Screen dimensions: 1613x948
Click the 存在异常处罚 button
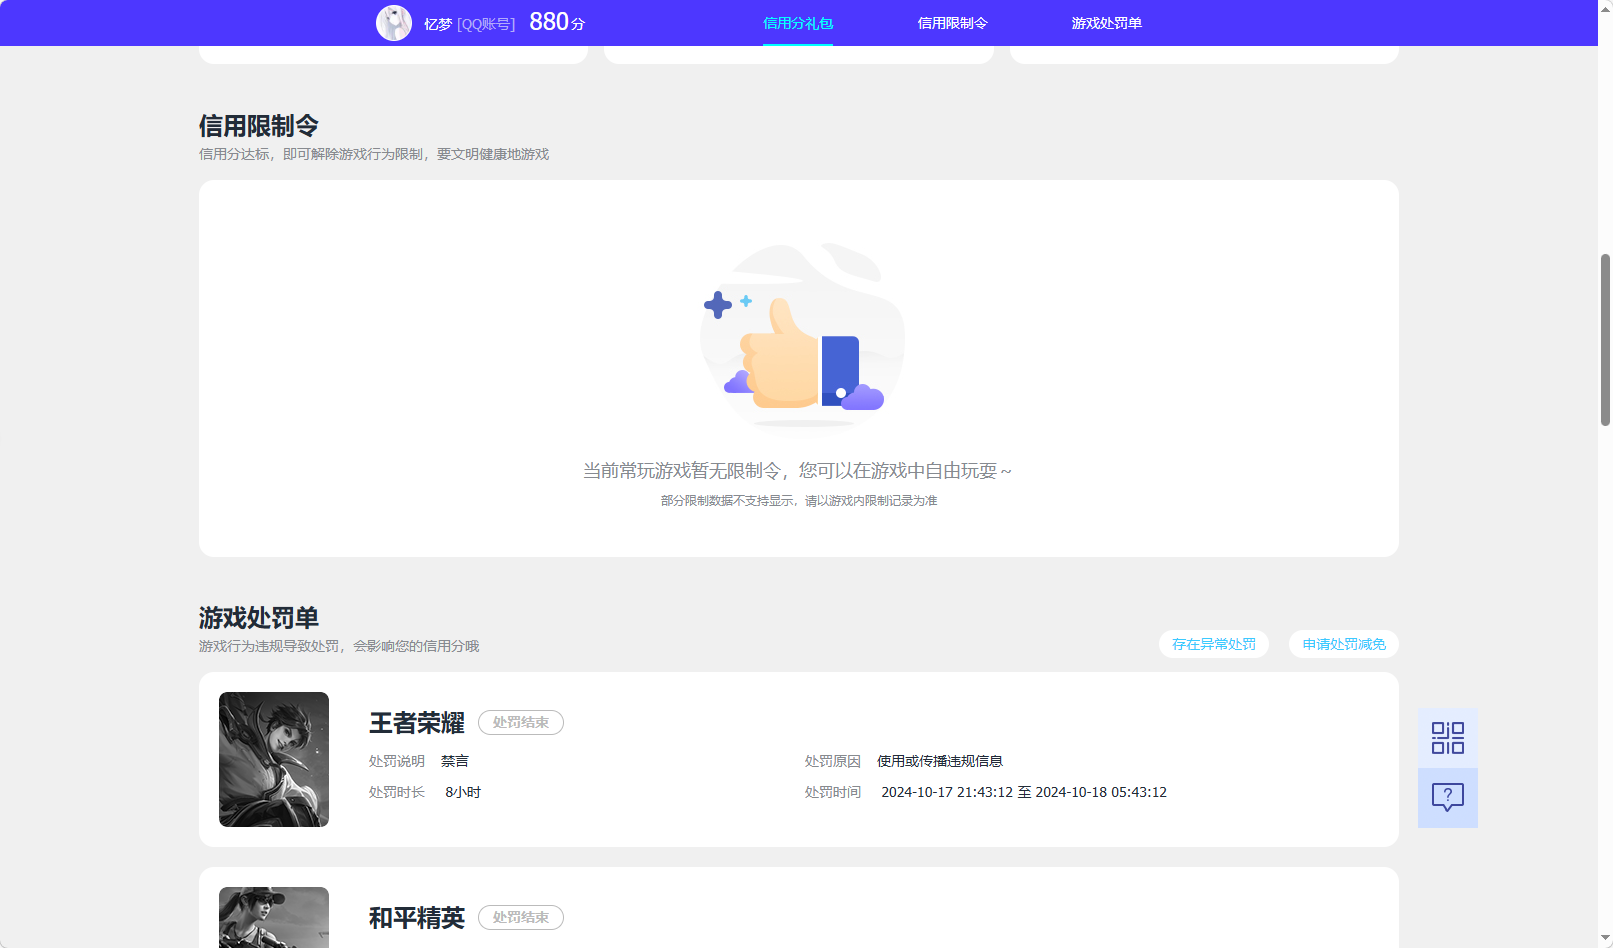point(1213,644)
